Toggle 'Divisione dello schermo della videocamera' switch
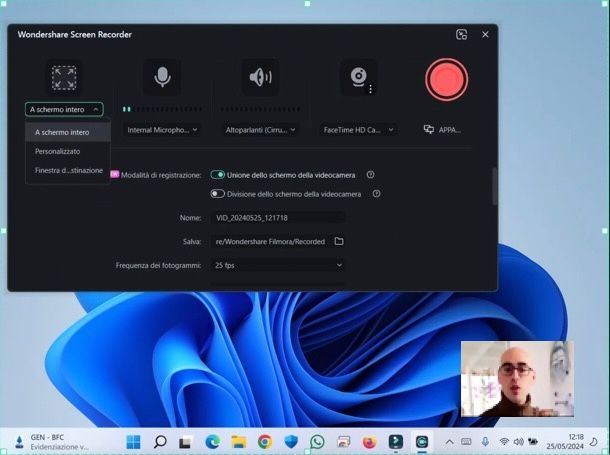Screen dimensions: 610x455 217,194
